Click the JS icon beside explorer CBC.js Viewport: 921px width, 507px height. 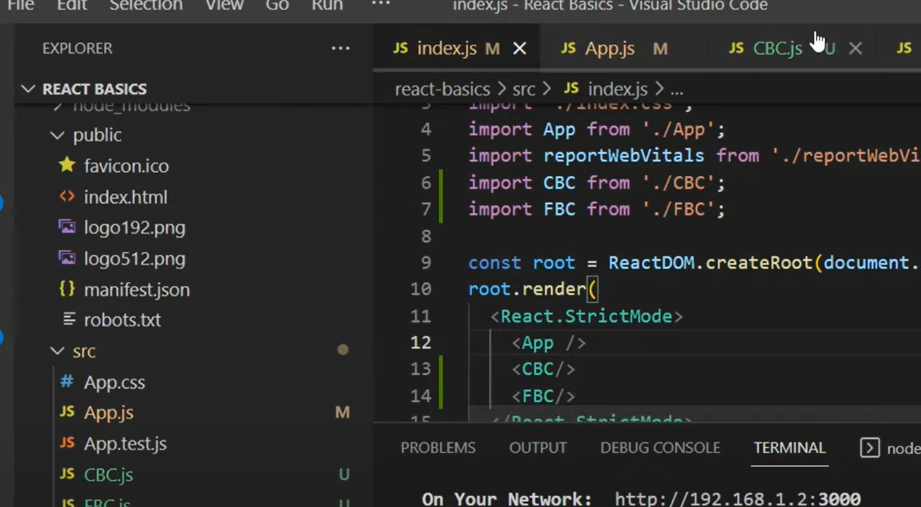click(67, 474)
